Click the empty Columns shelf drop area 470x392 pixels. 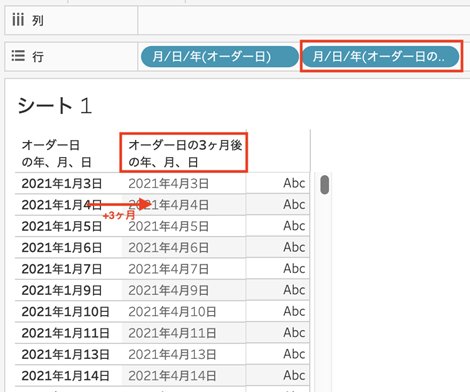click(x=303, y=20)
